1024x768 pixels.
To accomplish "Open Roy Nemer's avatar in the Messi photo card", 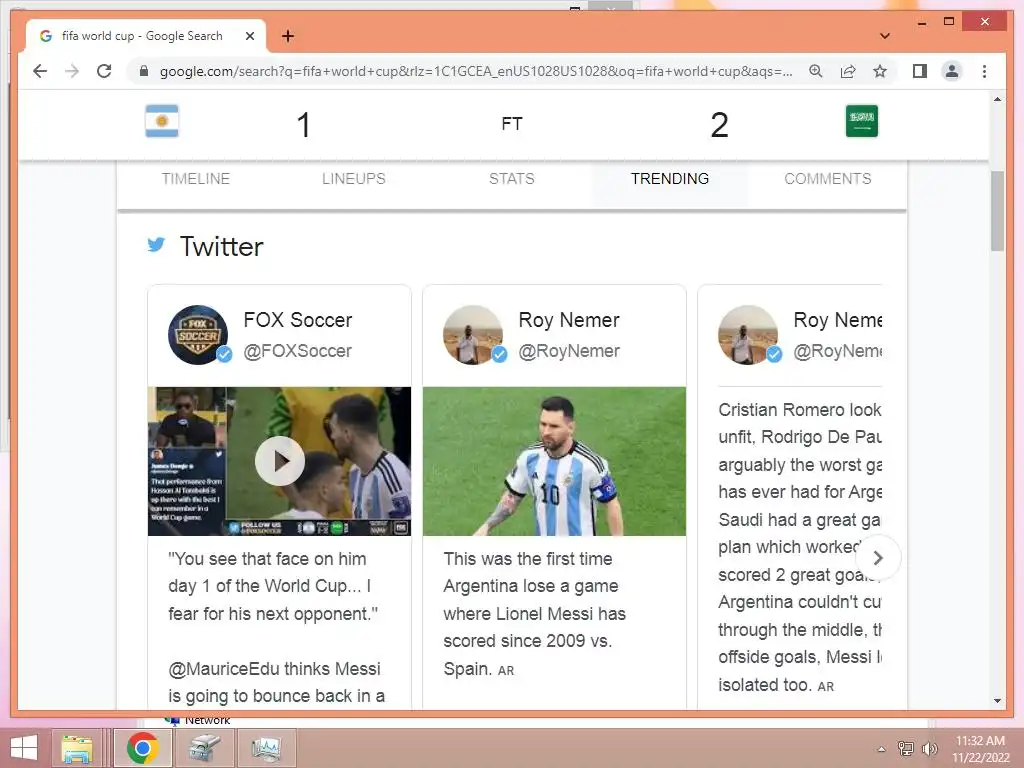I will (473, 334).
